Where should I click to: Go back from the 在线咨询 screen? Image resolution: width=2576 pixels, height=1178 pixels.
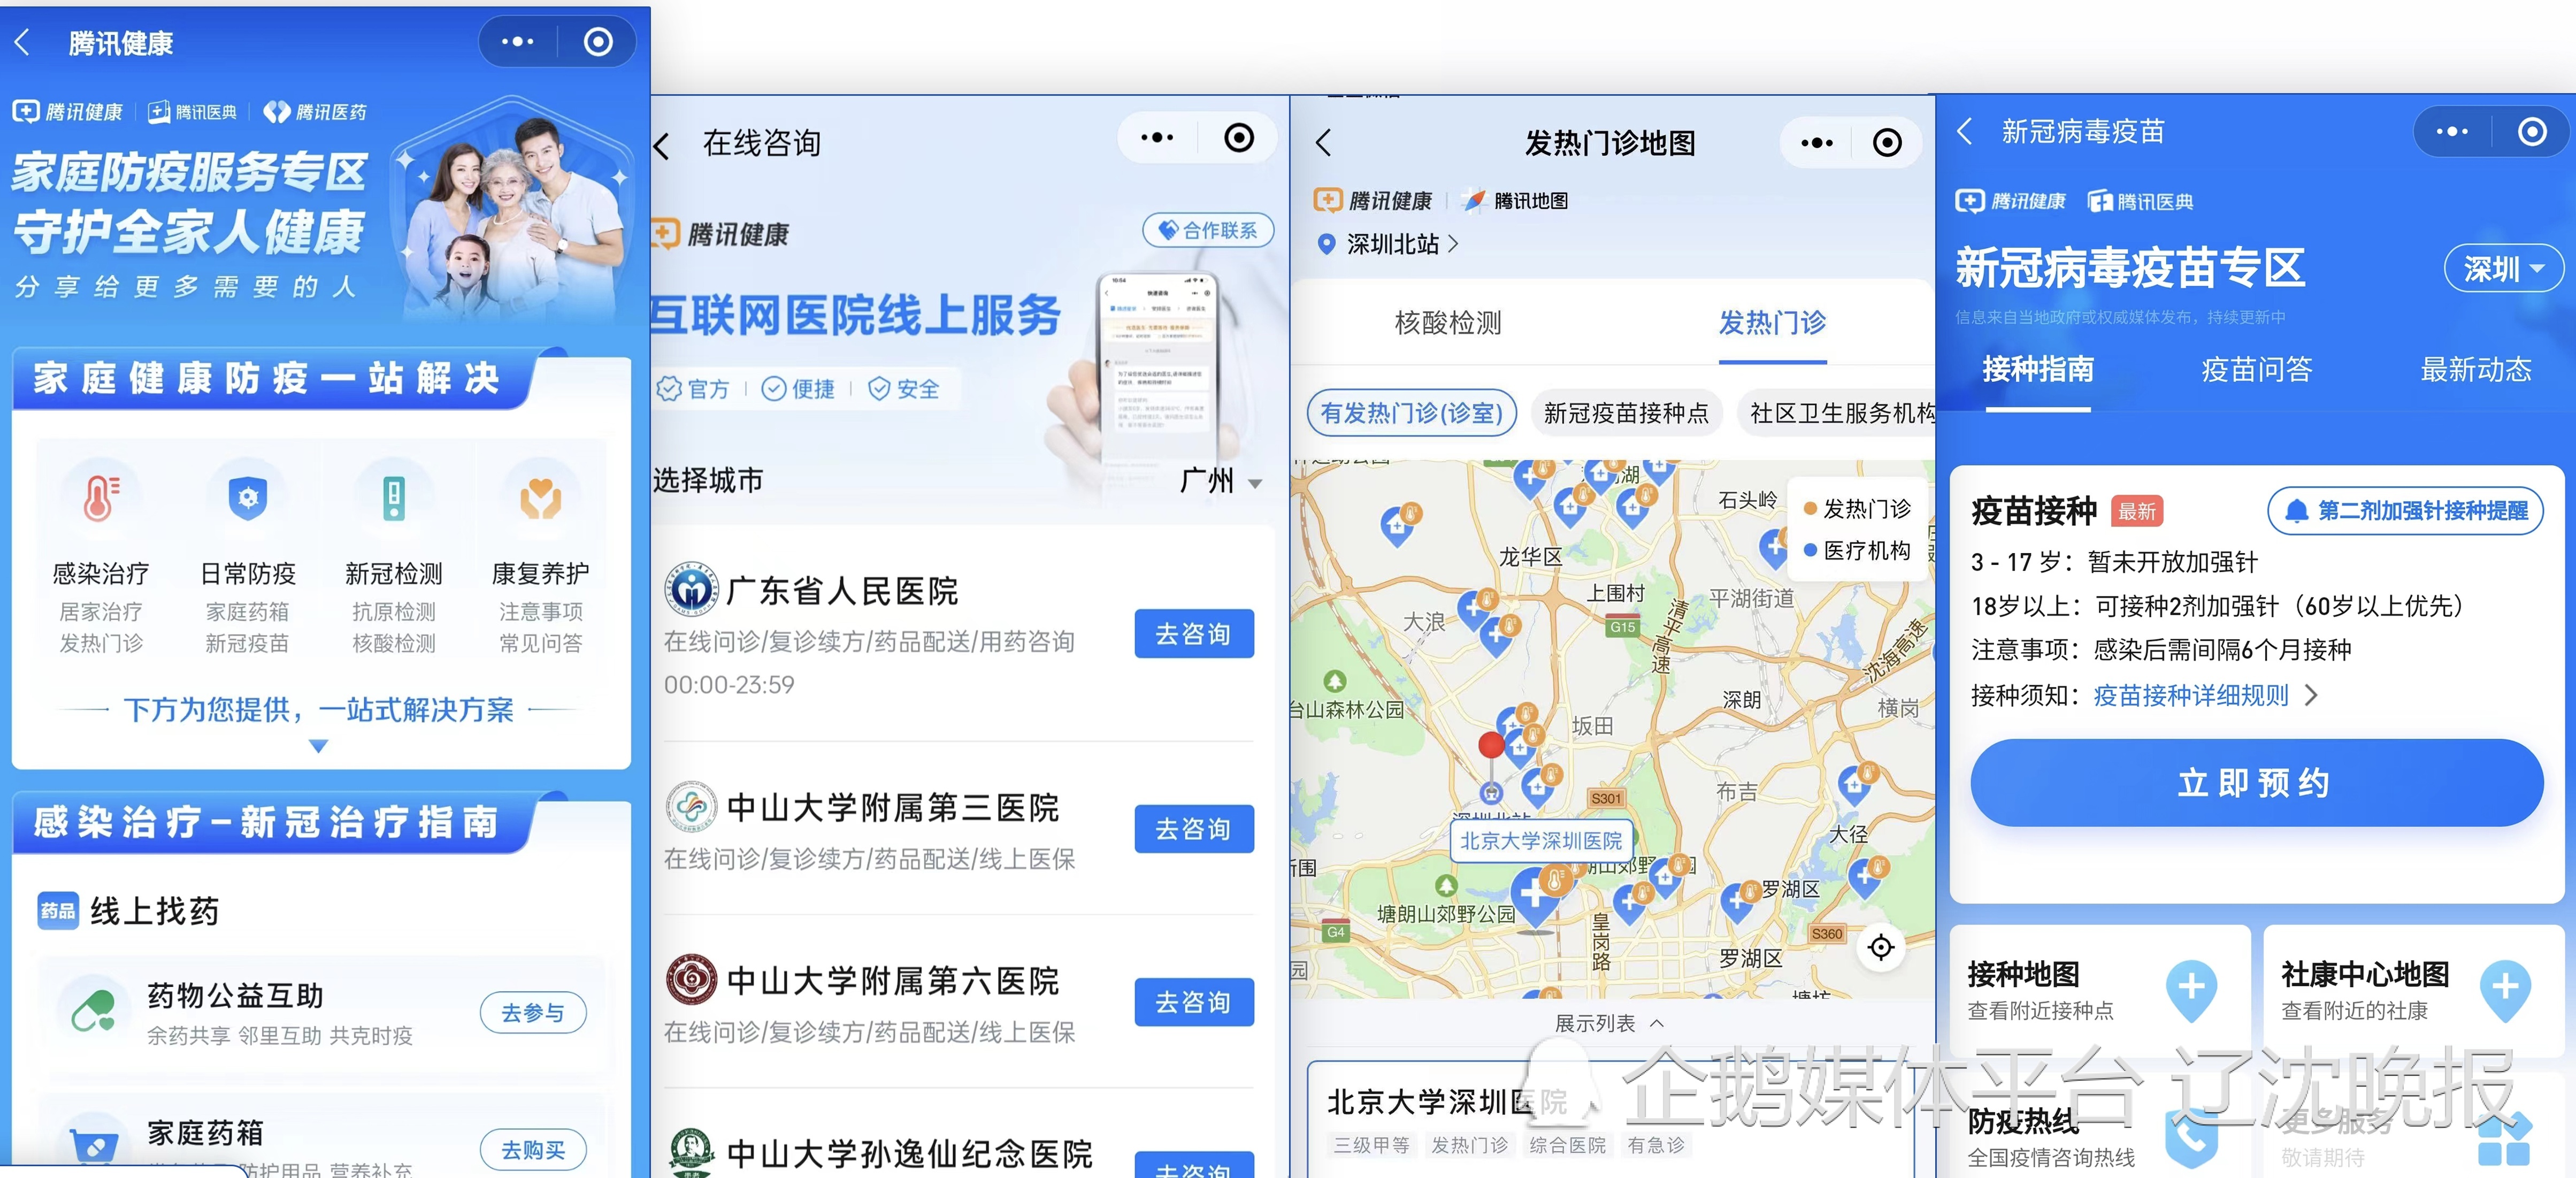tap(662, 146)
